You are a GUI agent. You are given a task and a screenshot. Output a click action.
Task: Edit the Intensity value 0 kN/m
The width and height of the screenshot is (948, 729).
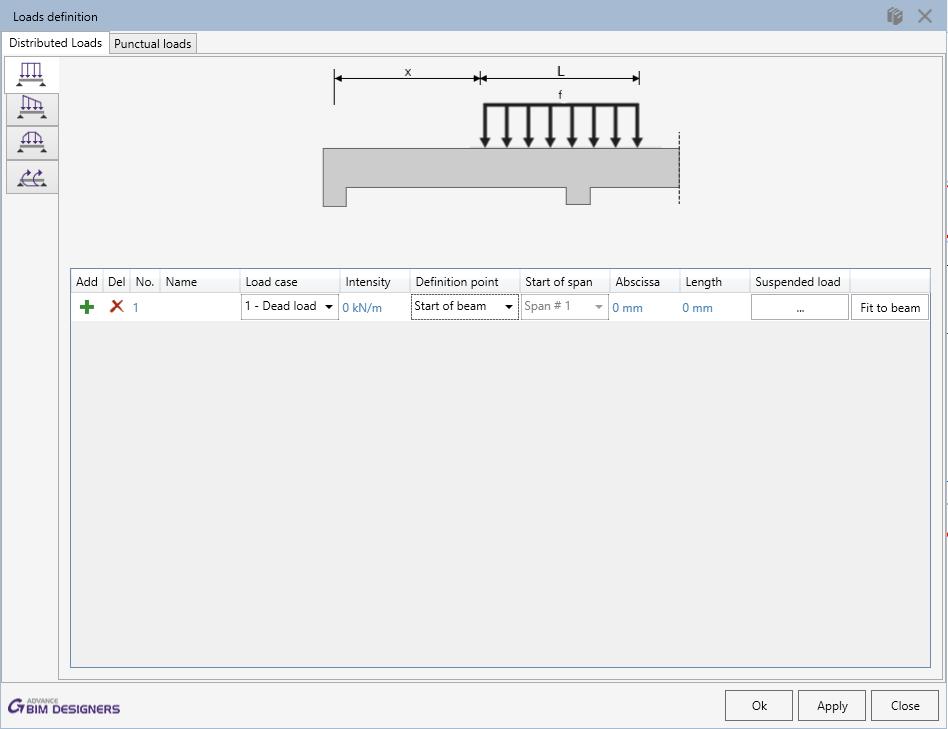(x=362, y=308)
